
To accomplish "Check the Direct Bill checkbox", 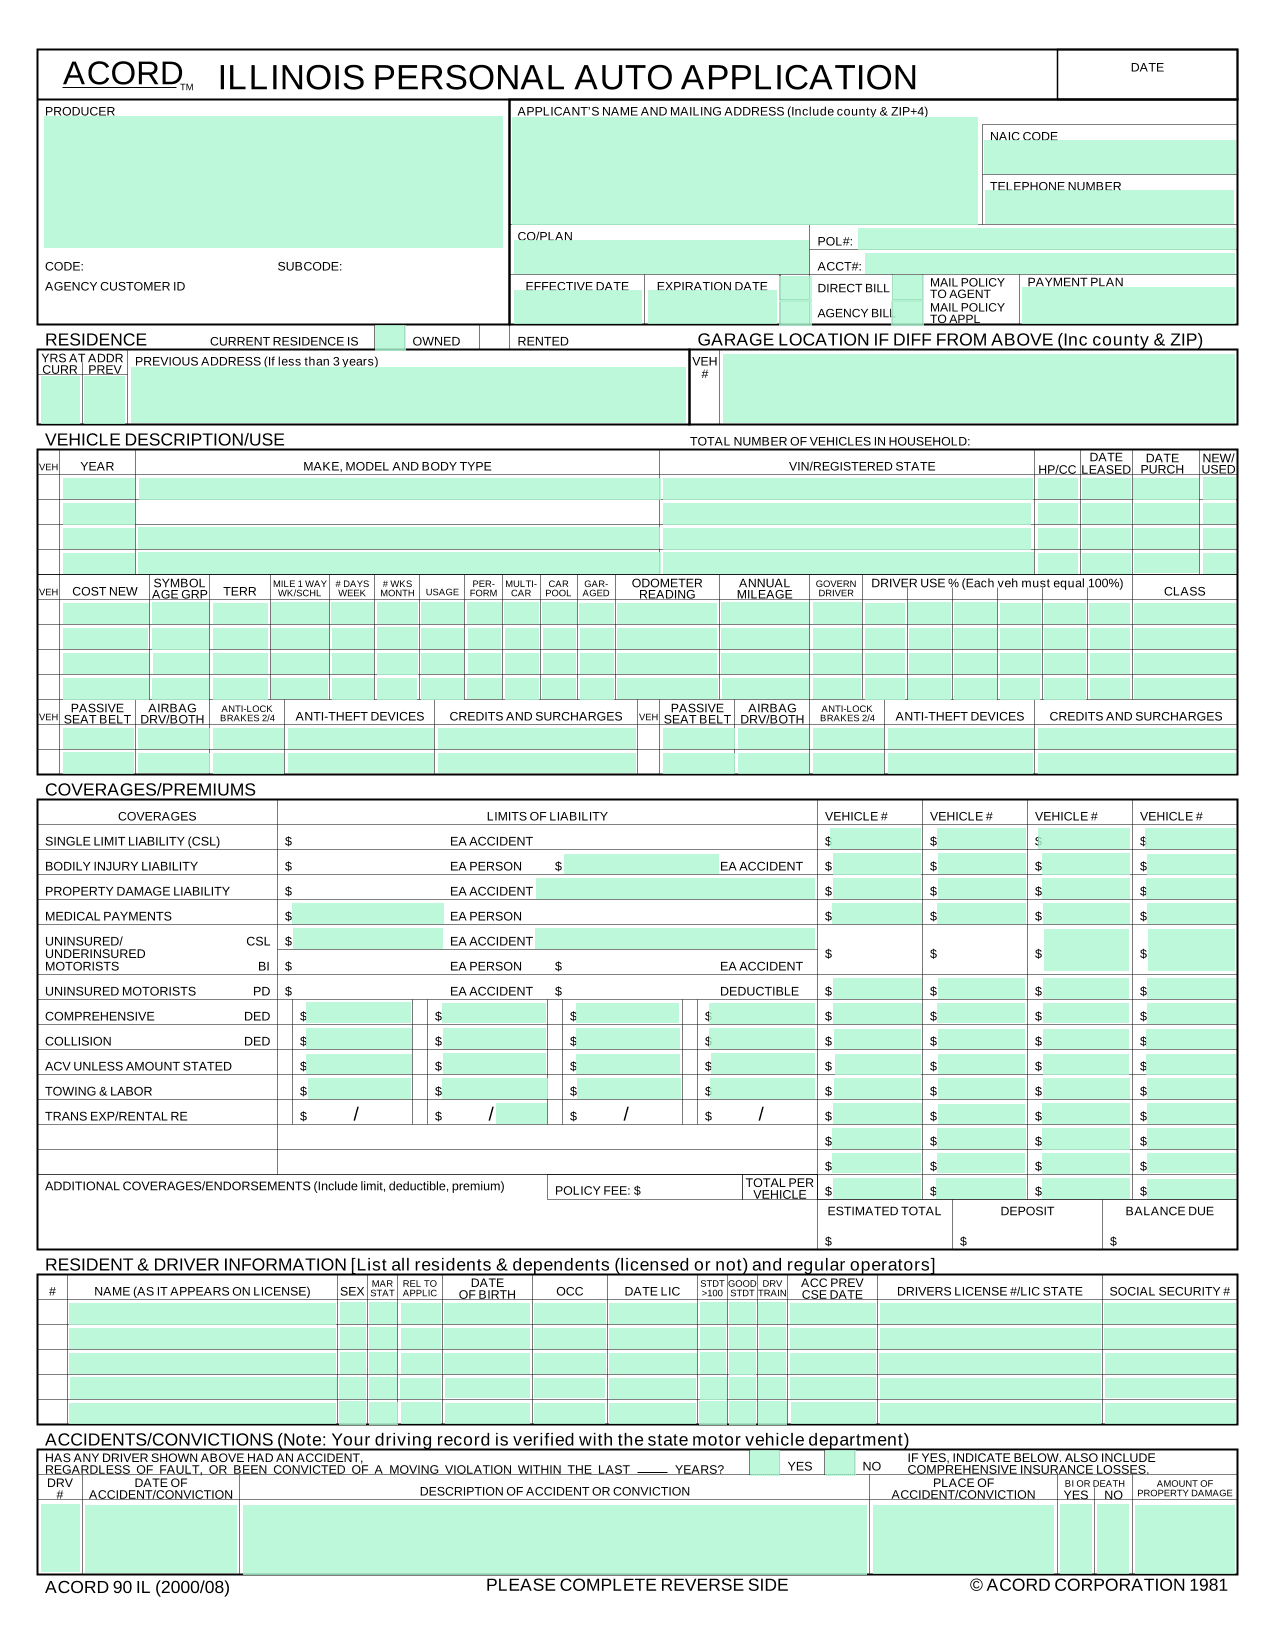I will coord(795,287).
